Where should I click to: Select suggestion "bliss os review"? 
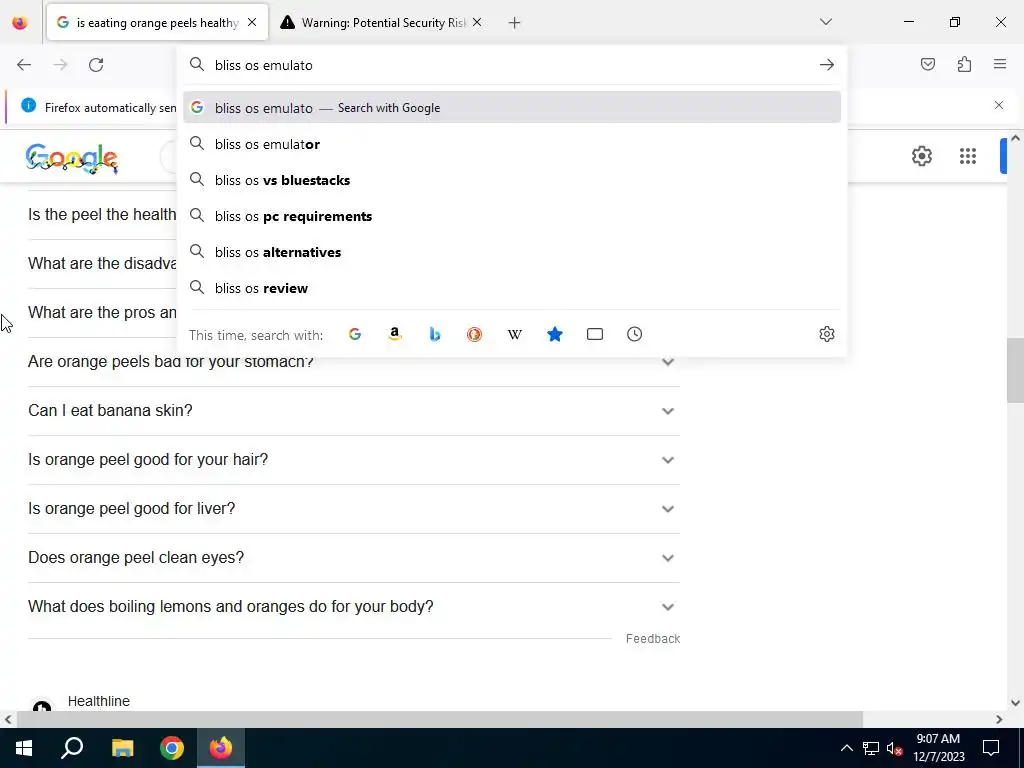click(512, 288)
